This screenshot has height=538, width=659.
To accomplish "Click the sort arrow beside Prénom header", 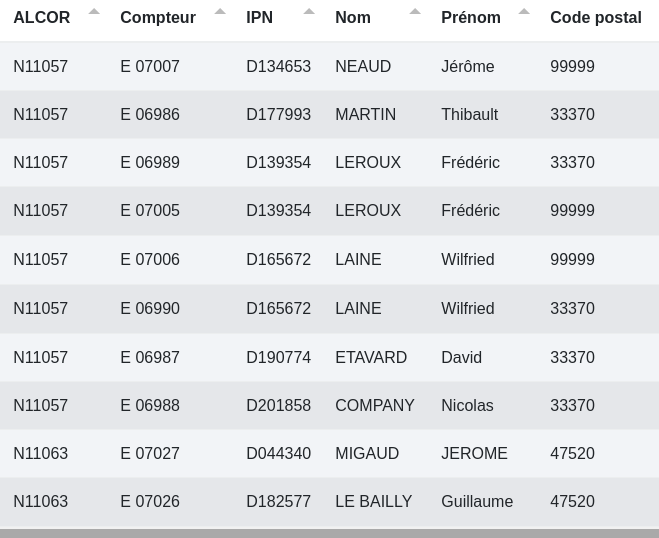I will 524,12.
